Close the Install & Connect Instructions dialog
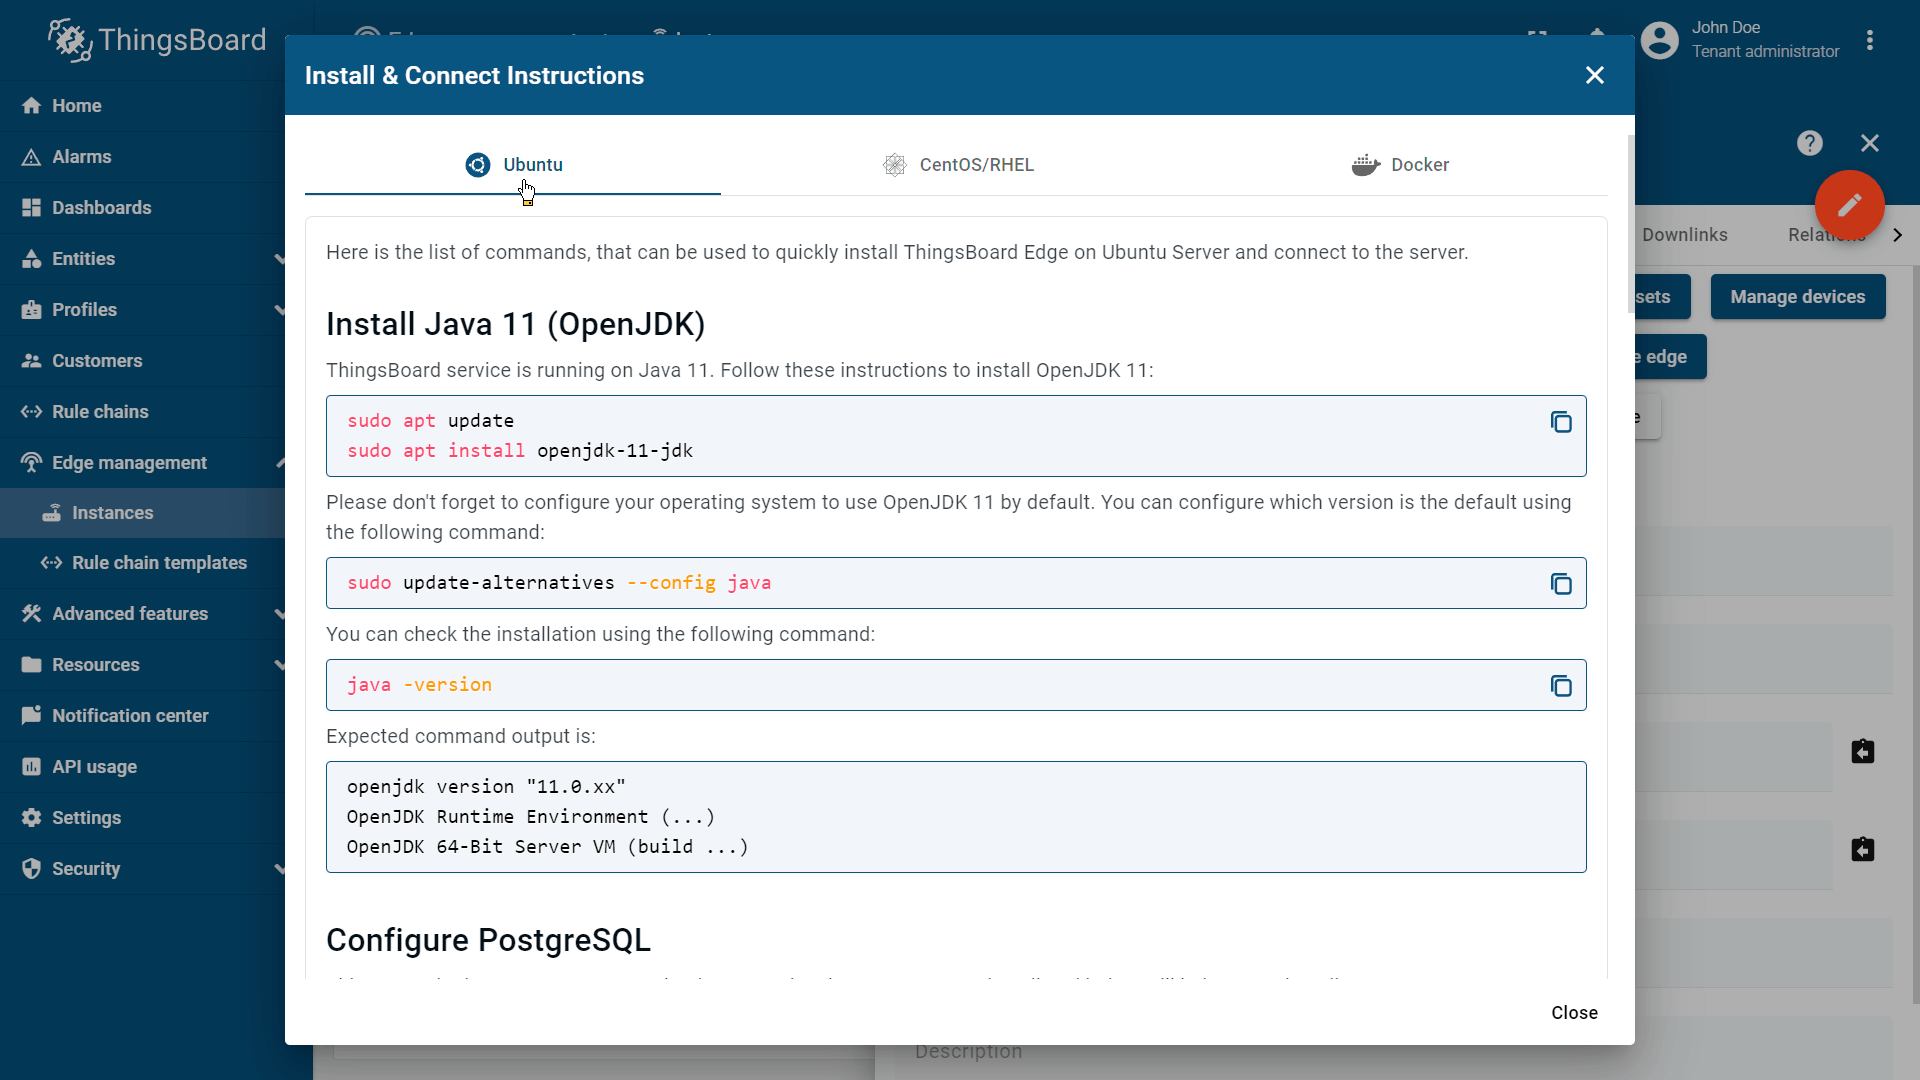 pos(1595,75)
